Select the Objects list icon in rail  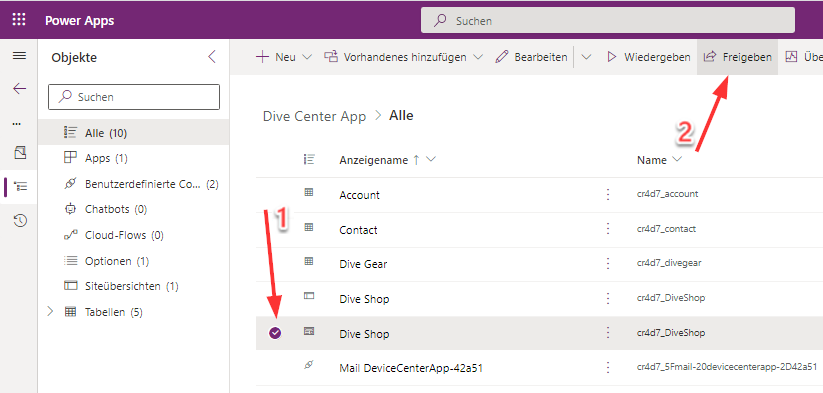tap(20, 186)
